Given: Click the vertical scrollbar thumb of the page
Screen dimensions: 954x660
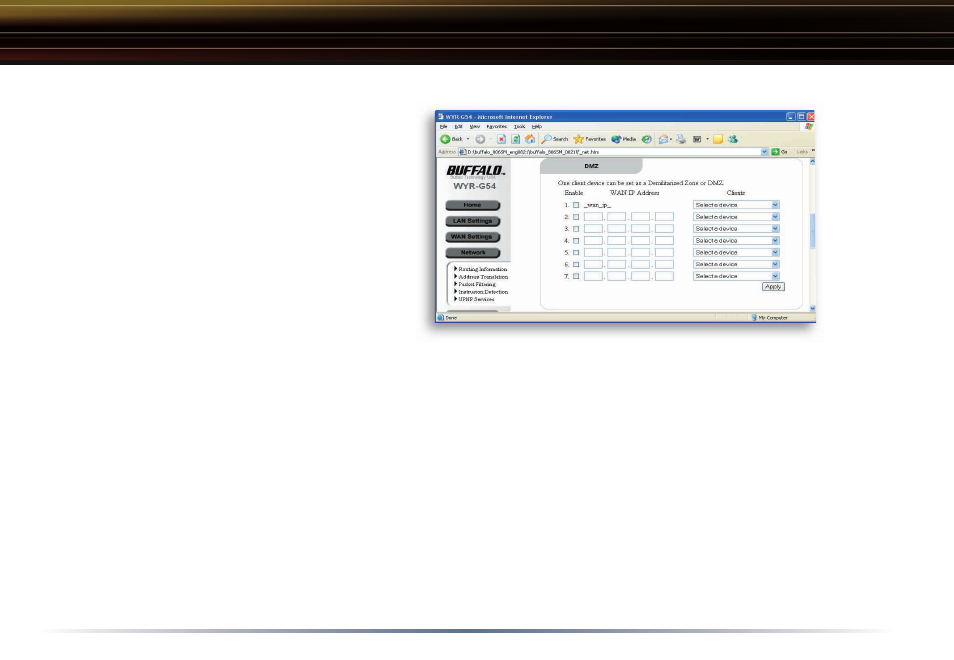Looking at the screenshot, I should tap(812, 231).
